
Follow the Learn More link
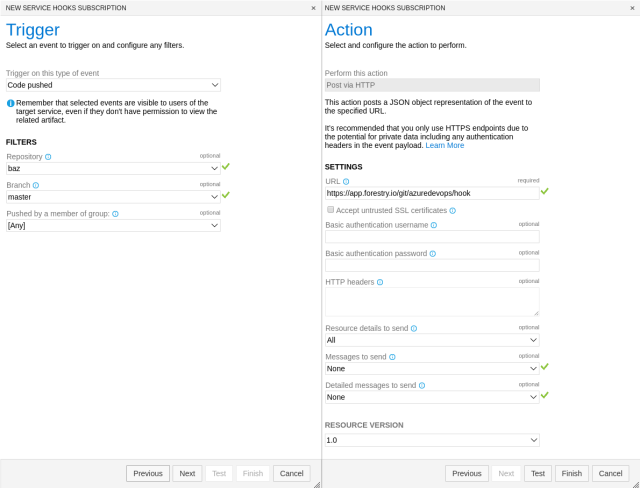(x=444, y=145)
